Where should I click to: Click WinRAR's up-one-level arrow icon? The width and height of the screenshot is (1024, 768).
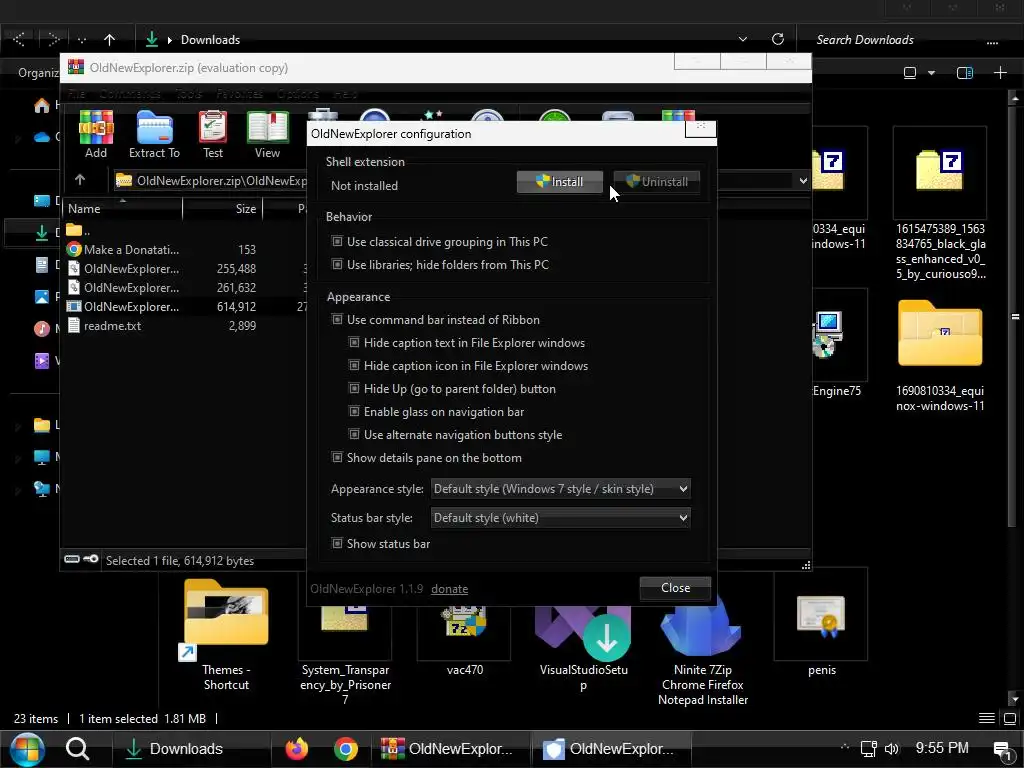click(80, 180)
